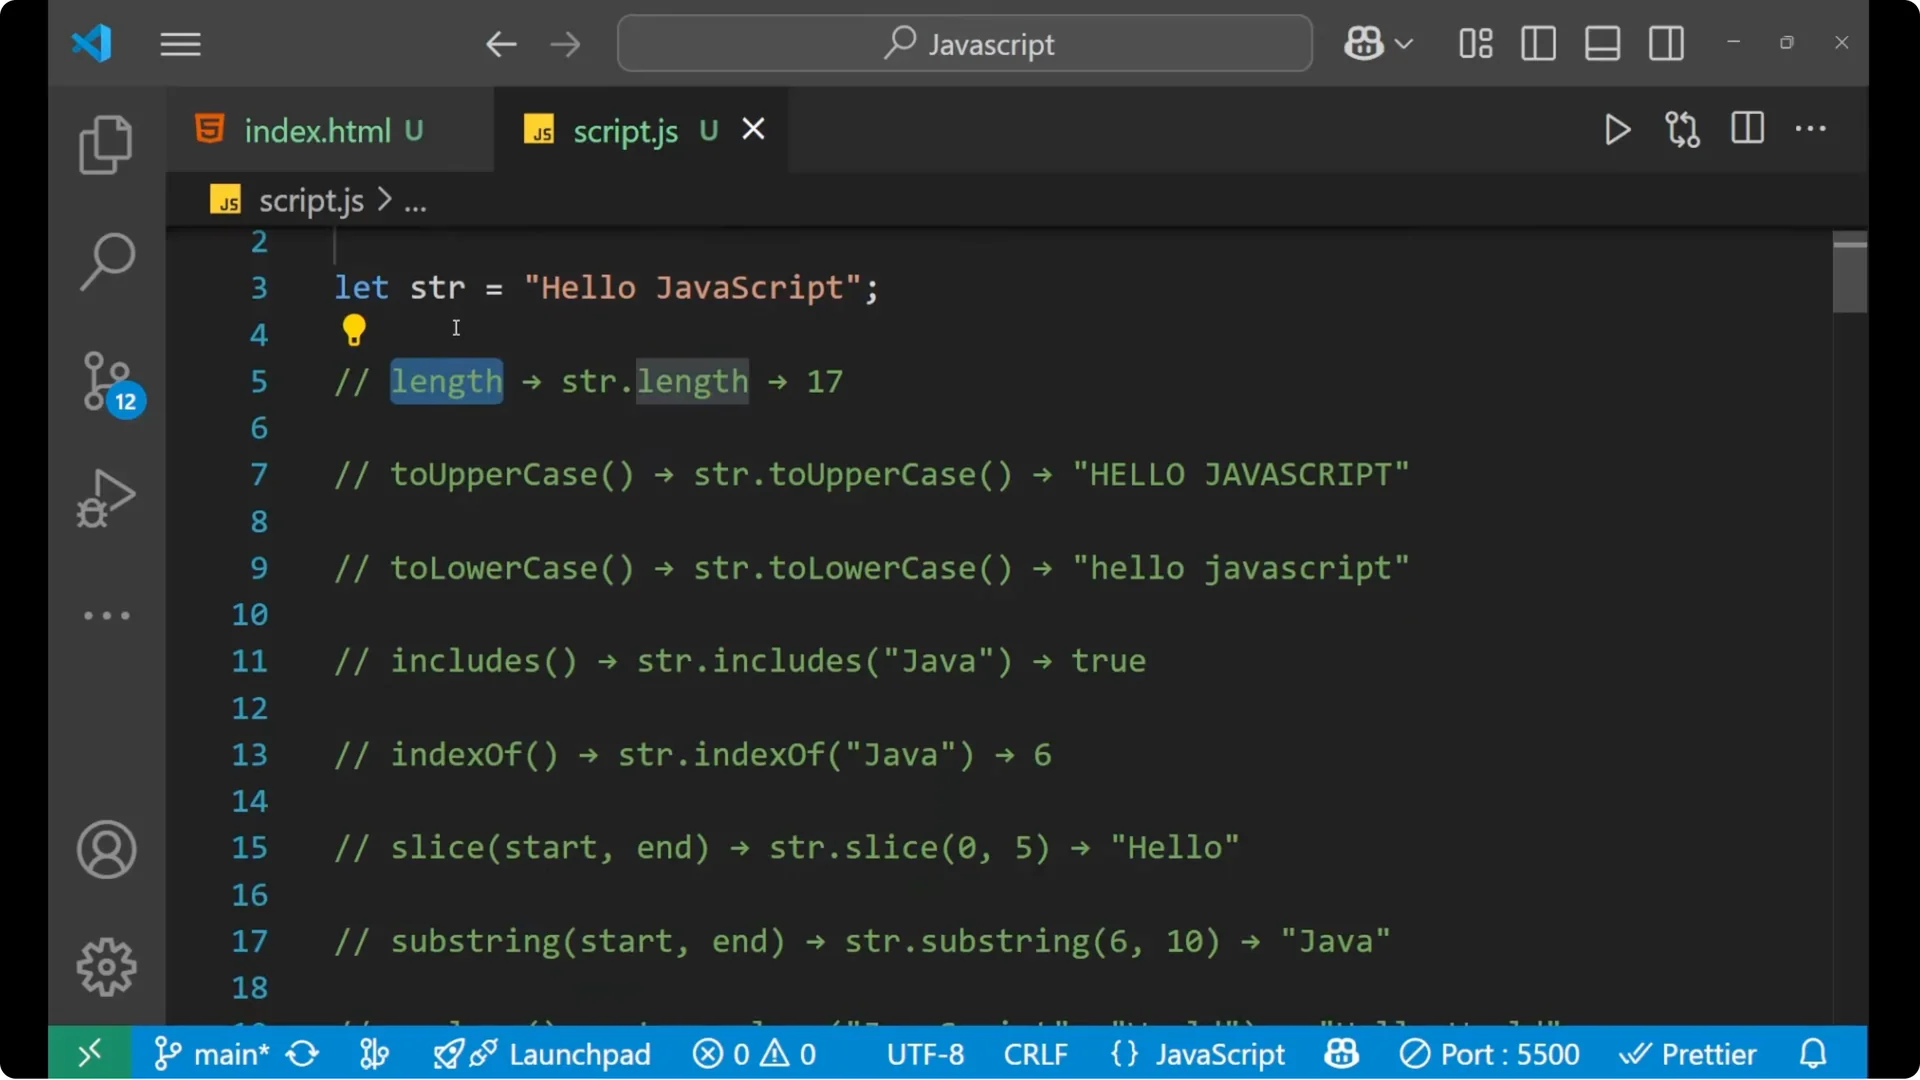Open the hamburger application menu
The image size is (1920, 1080).
(x=180, y=43)
